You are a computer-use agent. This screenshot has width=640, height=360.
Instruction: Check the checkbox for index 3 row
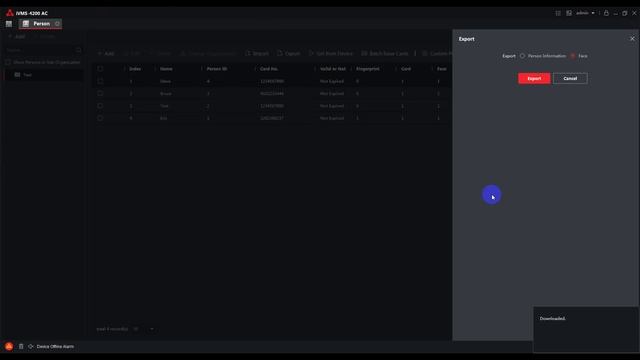pyautogui.click(x=100, y=106)
